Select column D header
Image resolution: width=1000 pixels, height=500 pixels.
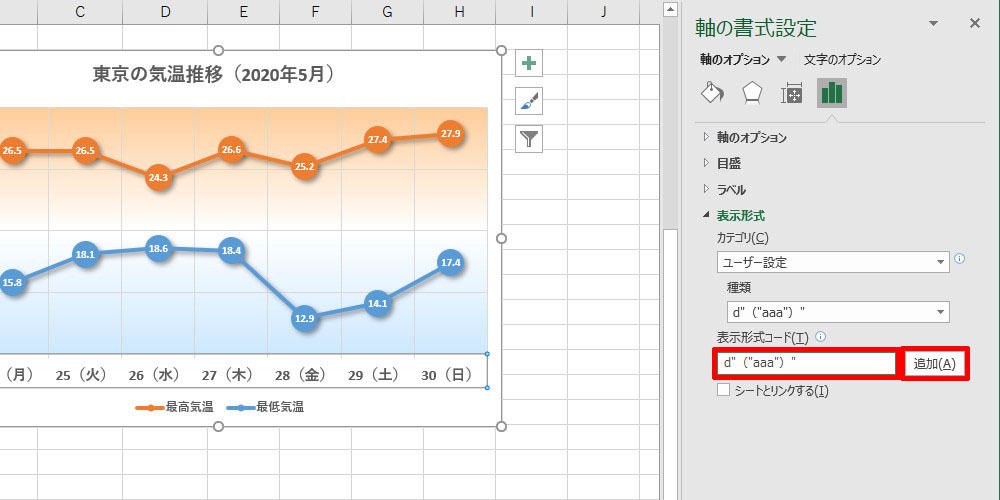(x=165, y=11)
